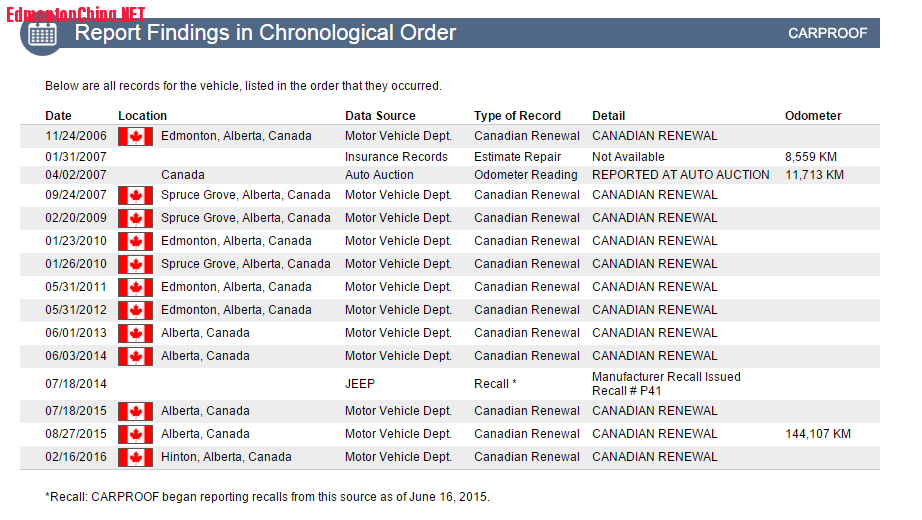922x520 pixels.
Task: Click the Canadian flag for 11/24/2006 record
Action: 135,136
